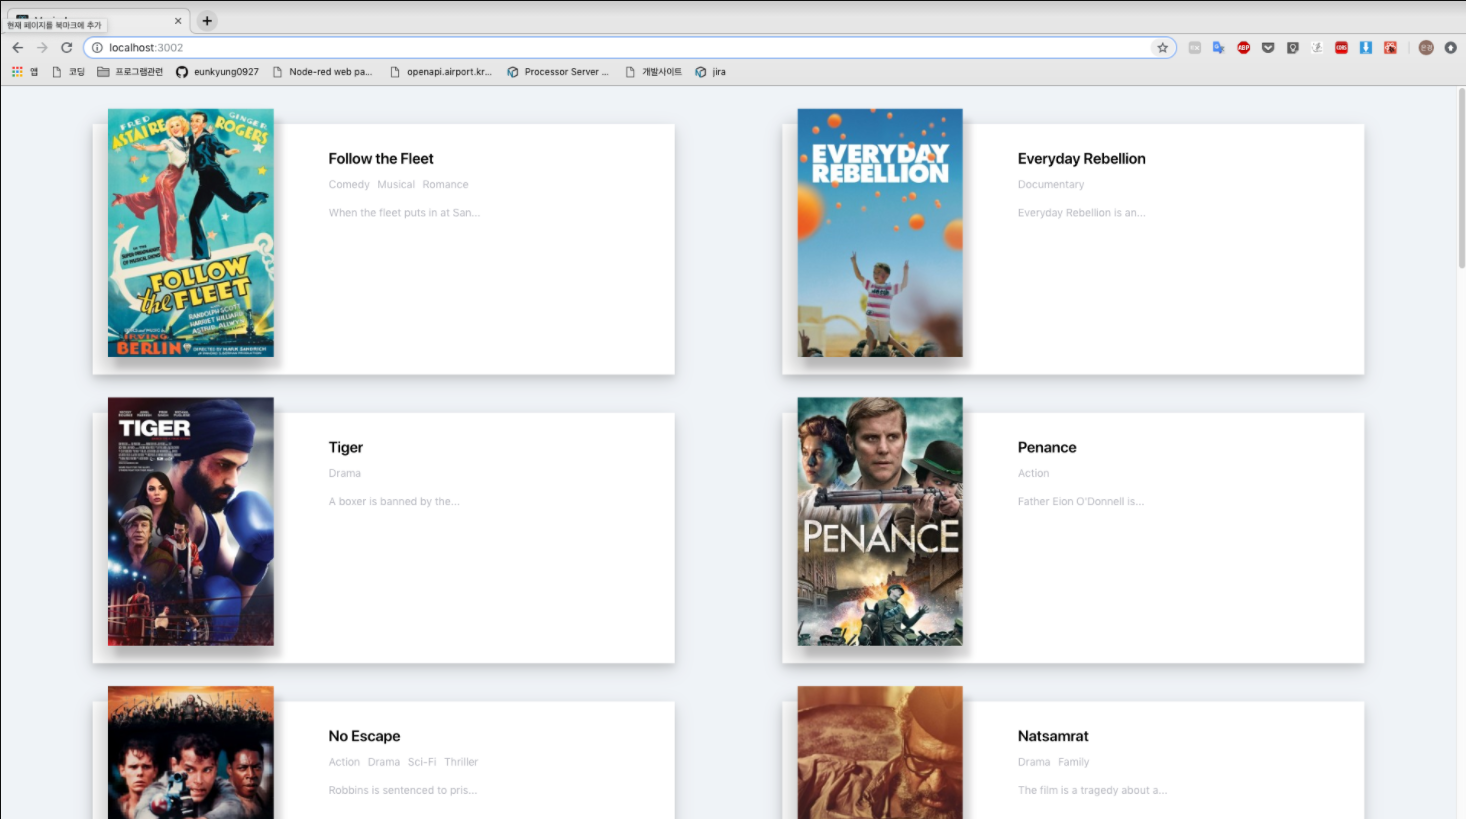Select the Everyday Rebellion title

click(x=1081, y=158)
